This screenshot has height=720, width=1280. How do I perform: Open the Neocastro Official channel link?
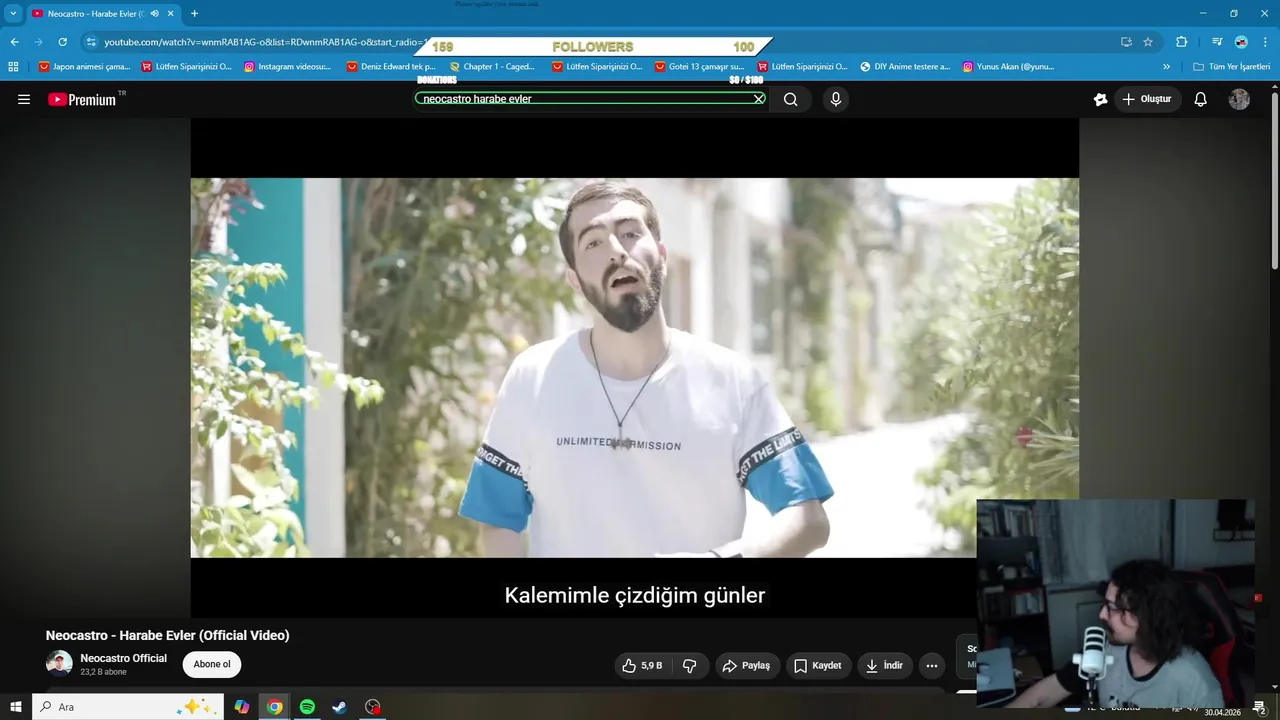pos(123,658)
